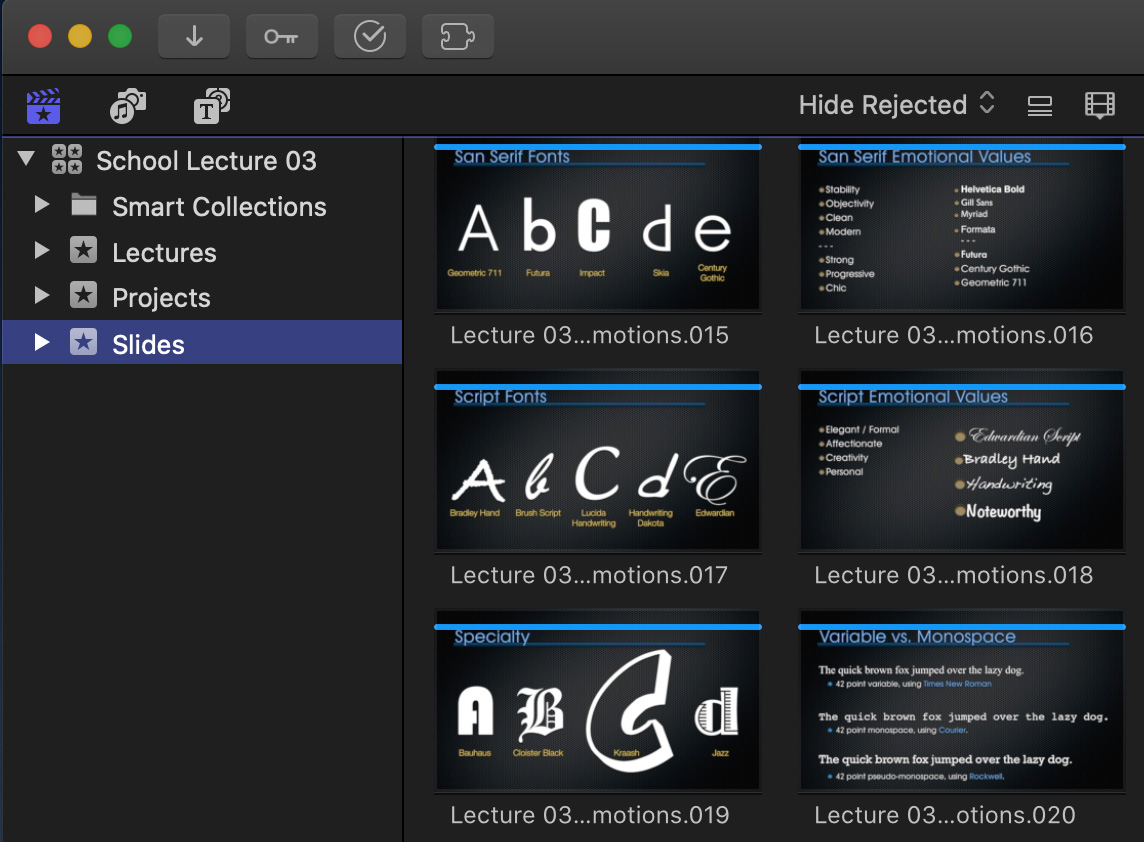Select the Projects event
Viewport: 1144px width, 842px height.
161,298
